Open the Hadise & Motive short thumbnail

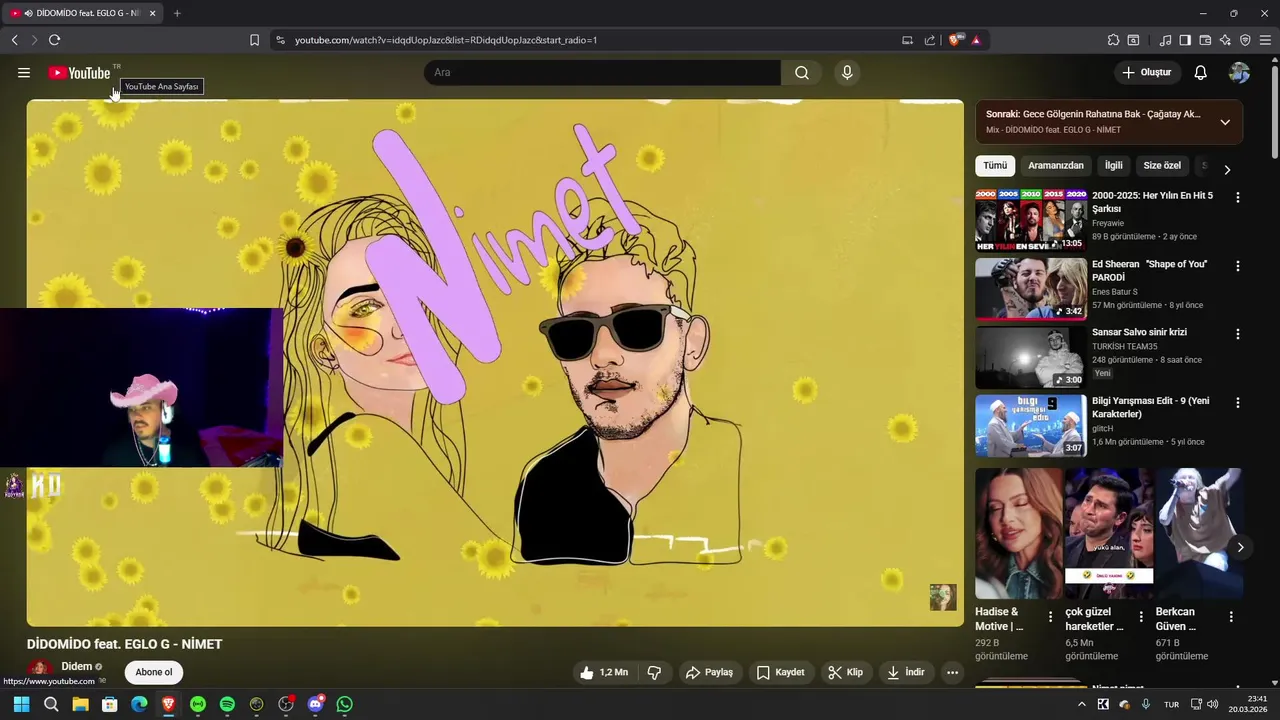click(x=1018, y=533)
